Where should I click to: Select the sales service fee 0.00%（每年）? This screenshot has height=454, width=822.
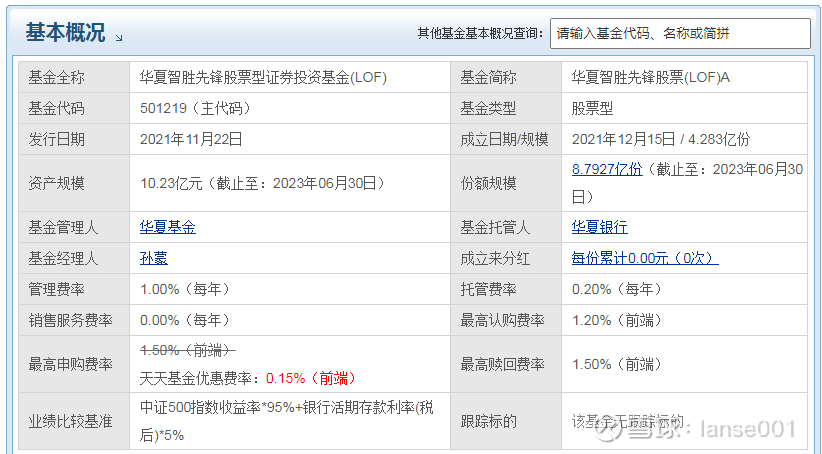click(185, 320)
